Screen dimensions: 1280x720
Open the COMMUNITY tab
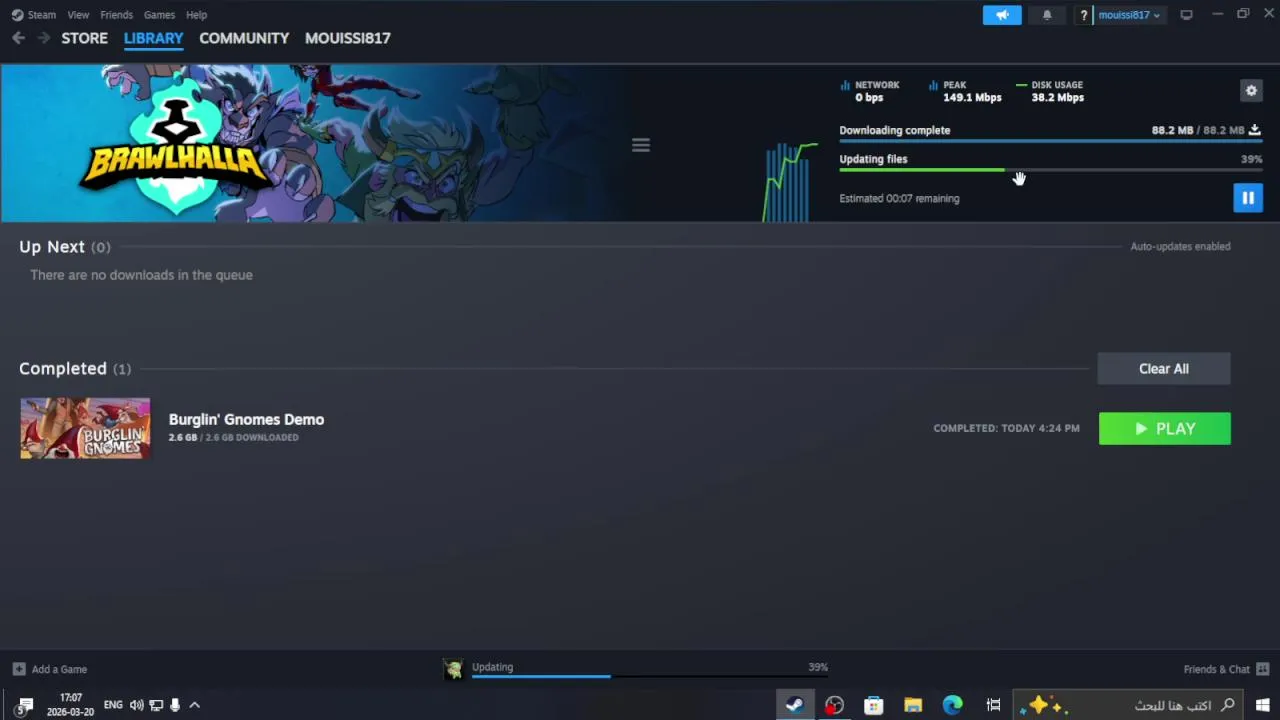tap(244, 38)
